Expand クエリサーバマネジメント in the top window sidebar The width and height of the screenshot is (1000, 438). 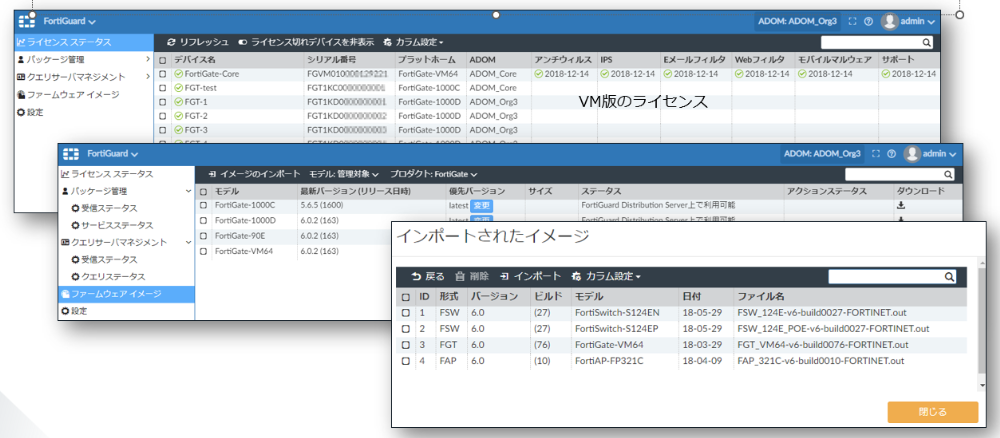[x=84, y=77]
